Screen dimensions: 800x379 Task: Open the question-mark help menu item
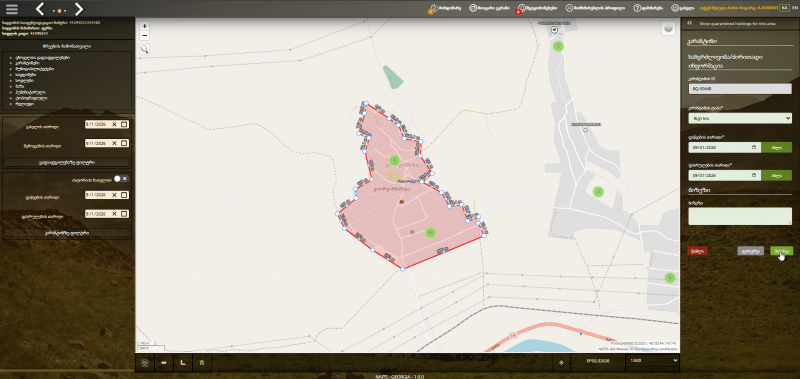click(648, 9)
